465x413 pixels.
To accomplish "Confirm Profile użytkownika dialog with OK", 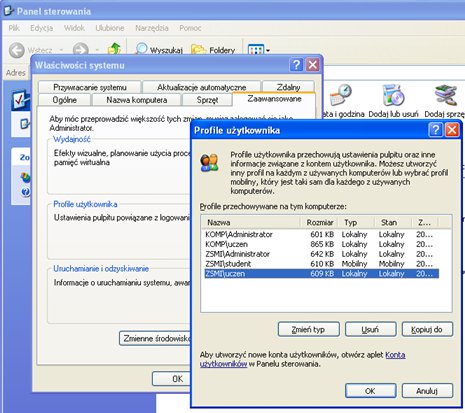I will pyautogui.click(x=371, y=391).
